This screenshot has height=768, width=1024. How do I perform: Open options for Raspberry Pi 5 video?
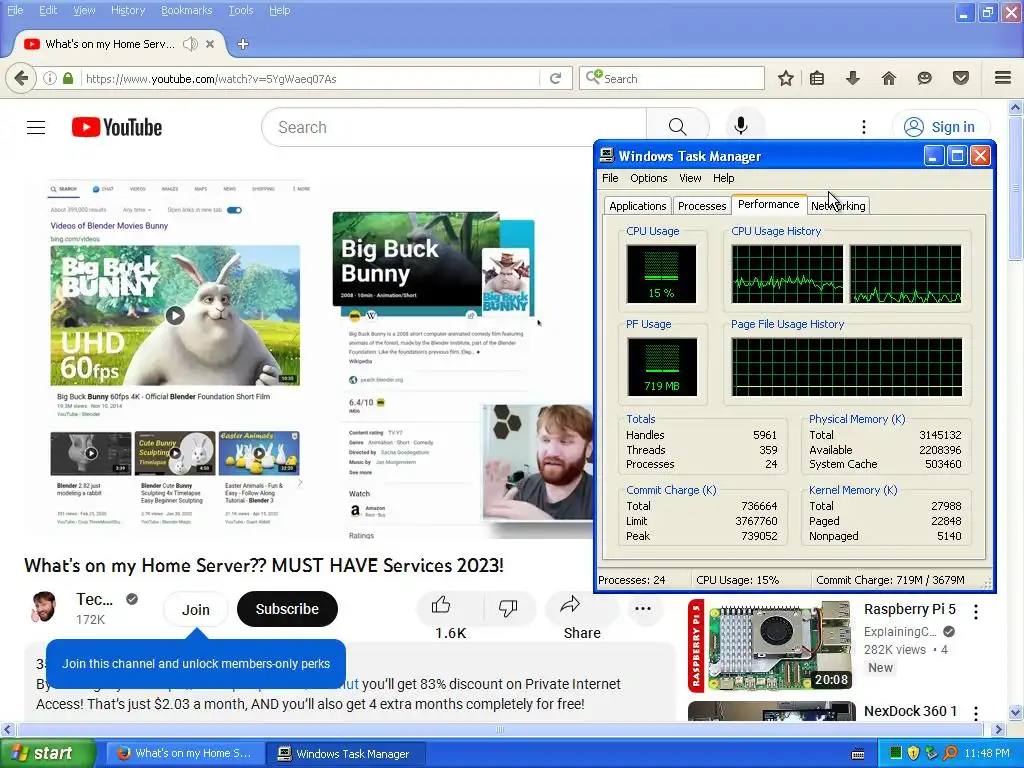pos(976,611)
